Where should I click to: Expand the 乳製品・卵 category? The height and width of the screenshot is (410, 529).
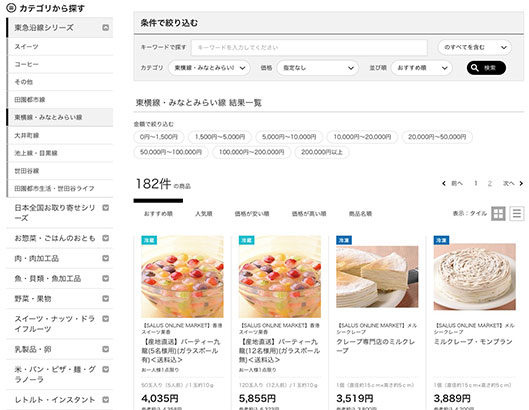(106, 349)
